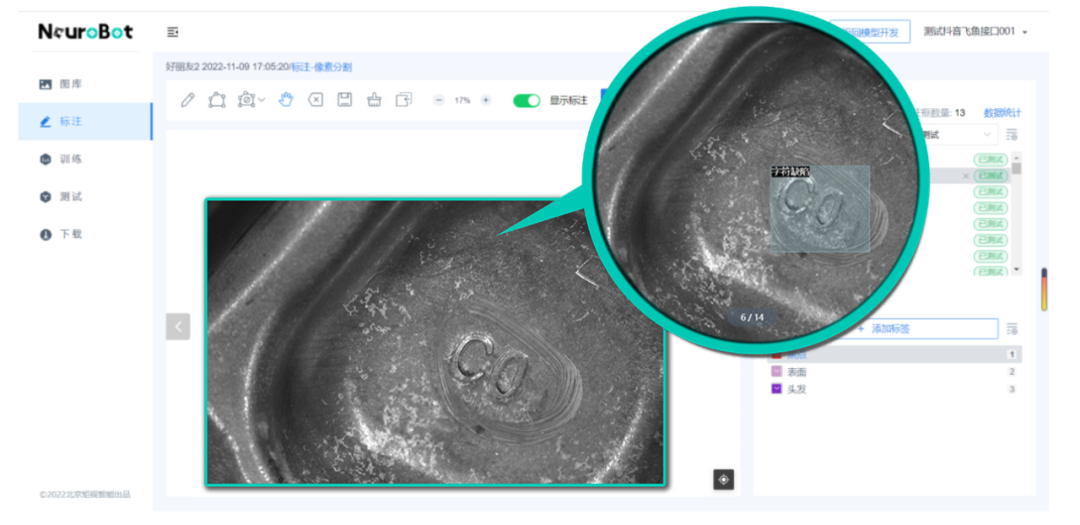Save annotations with the floppy disk icon

click(344, 100)
